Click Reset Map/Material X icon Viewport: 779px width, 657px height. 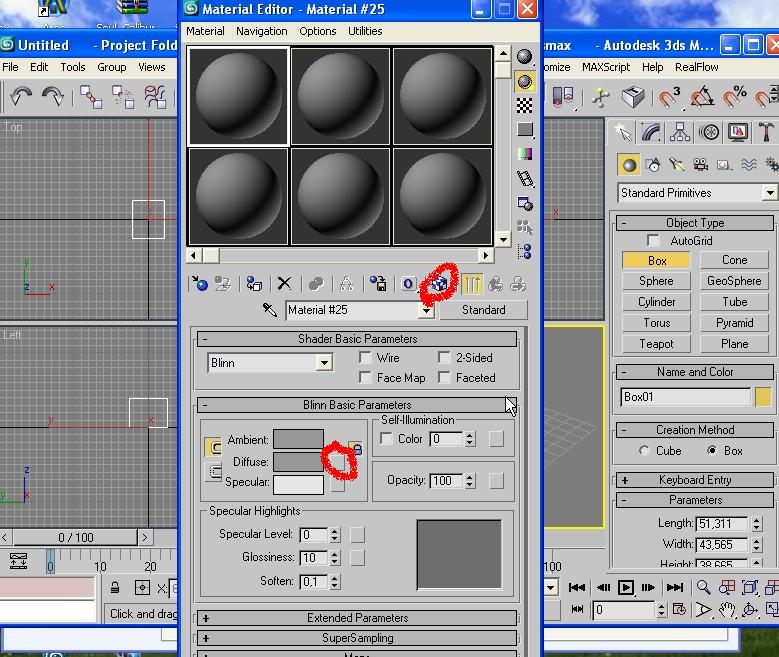284,284
